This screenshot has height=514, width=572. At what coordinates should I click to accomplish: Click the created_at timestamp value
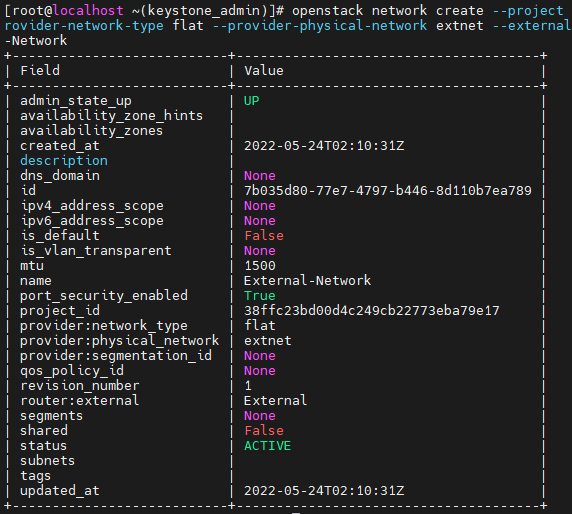coord(324,146)
